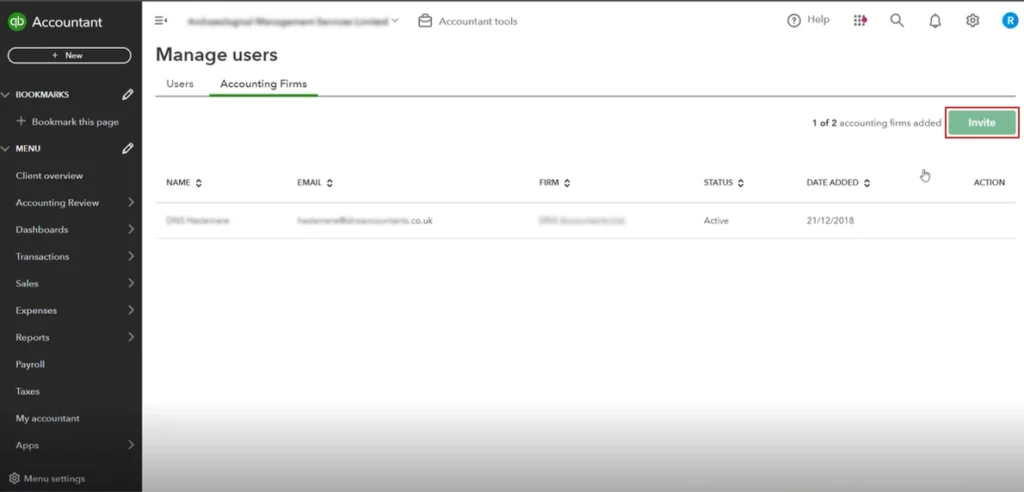Open the apps grid icon

pos(860,21)
